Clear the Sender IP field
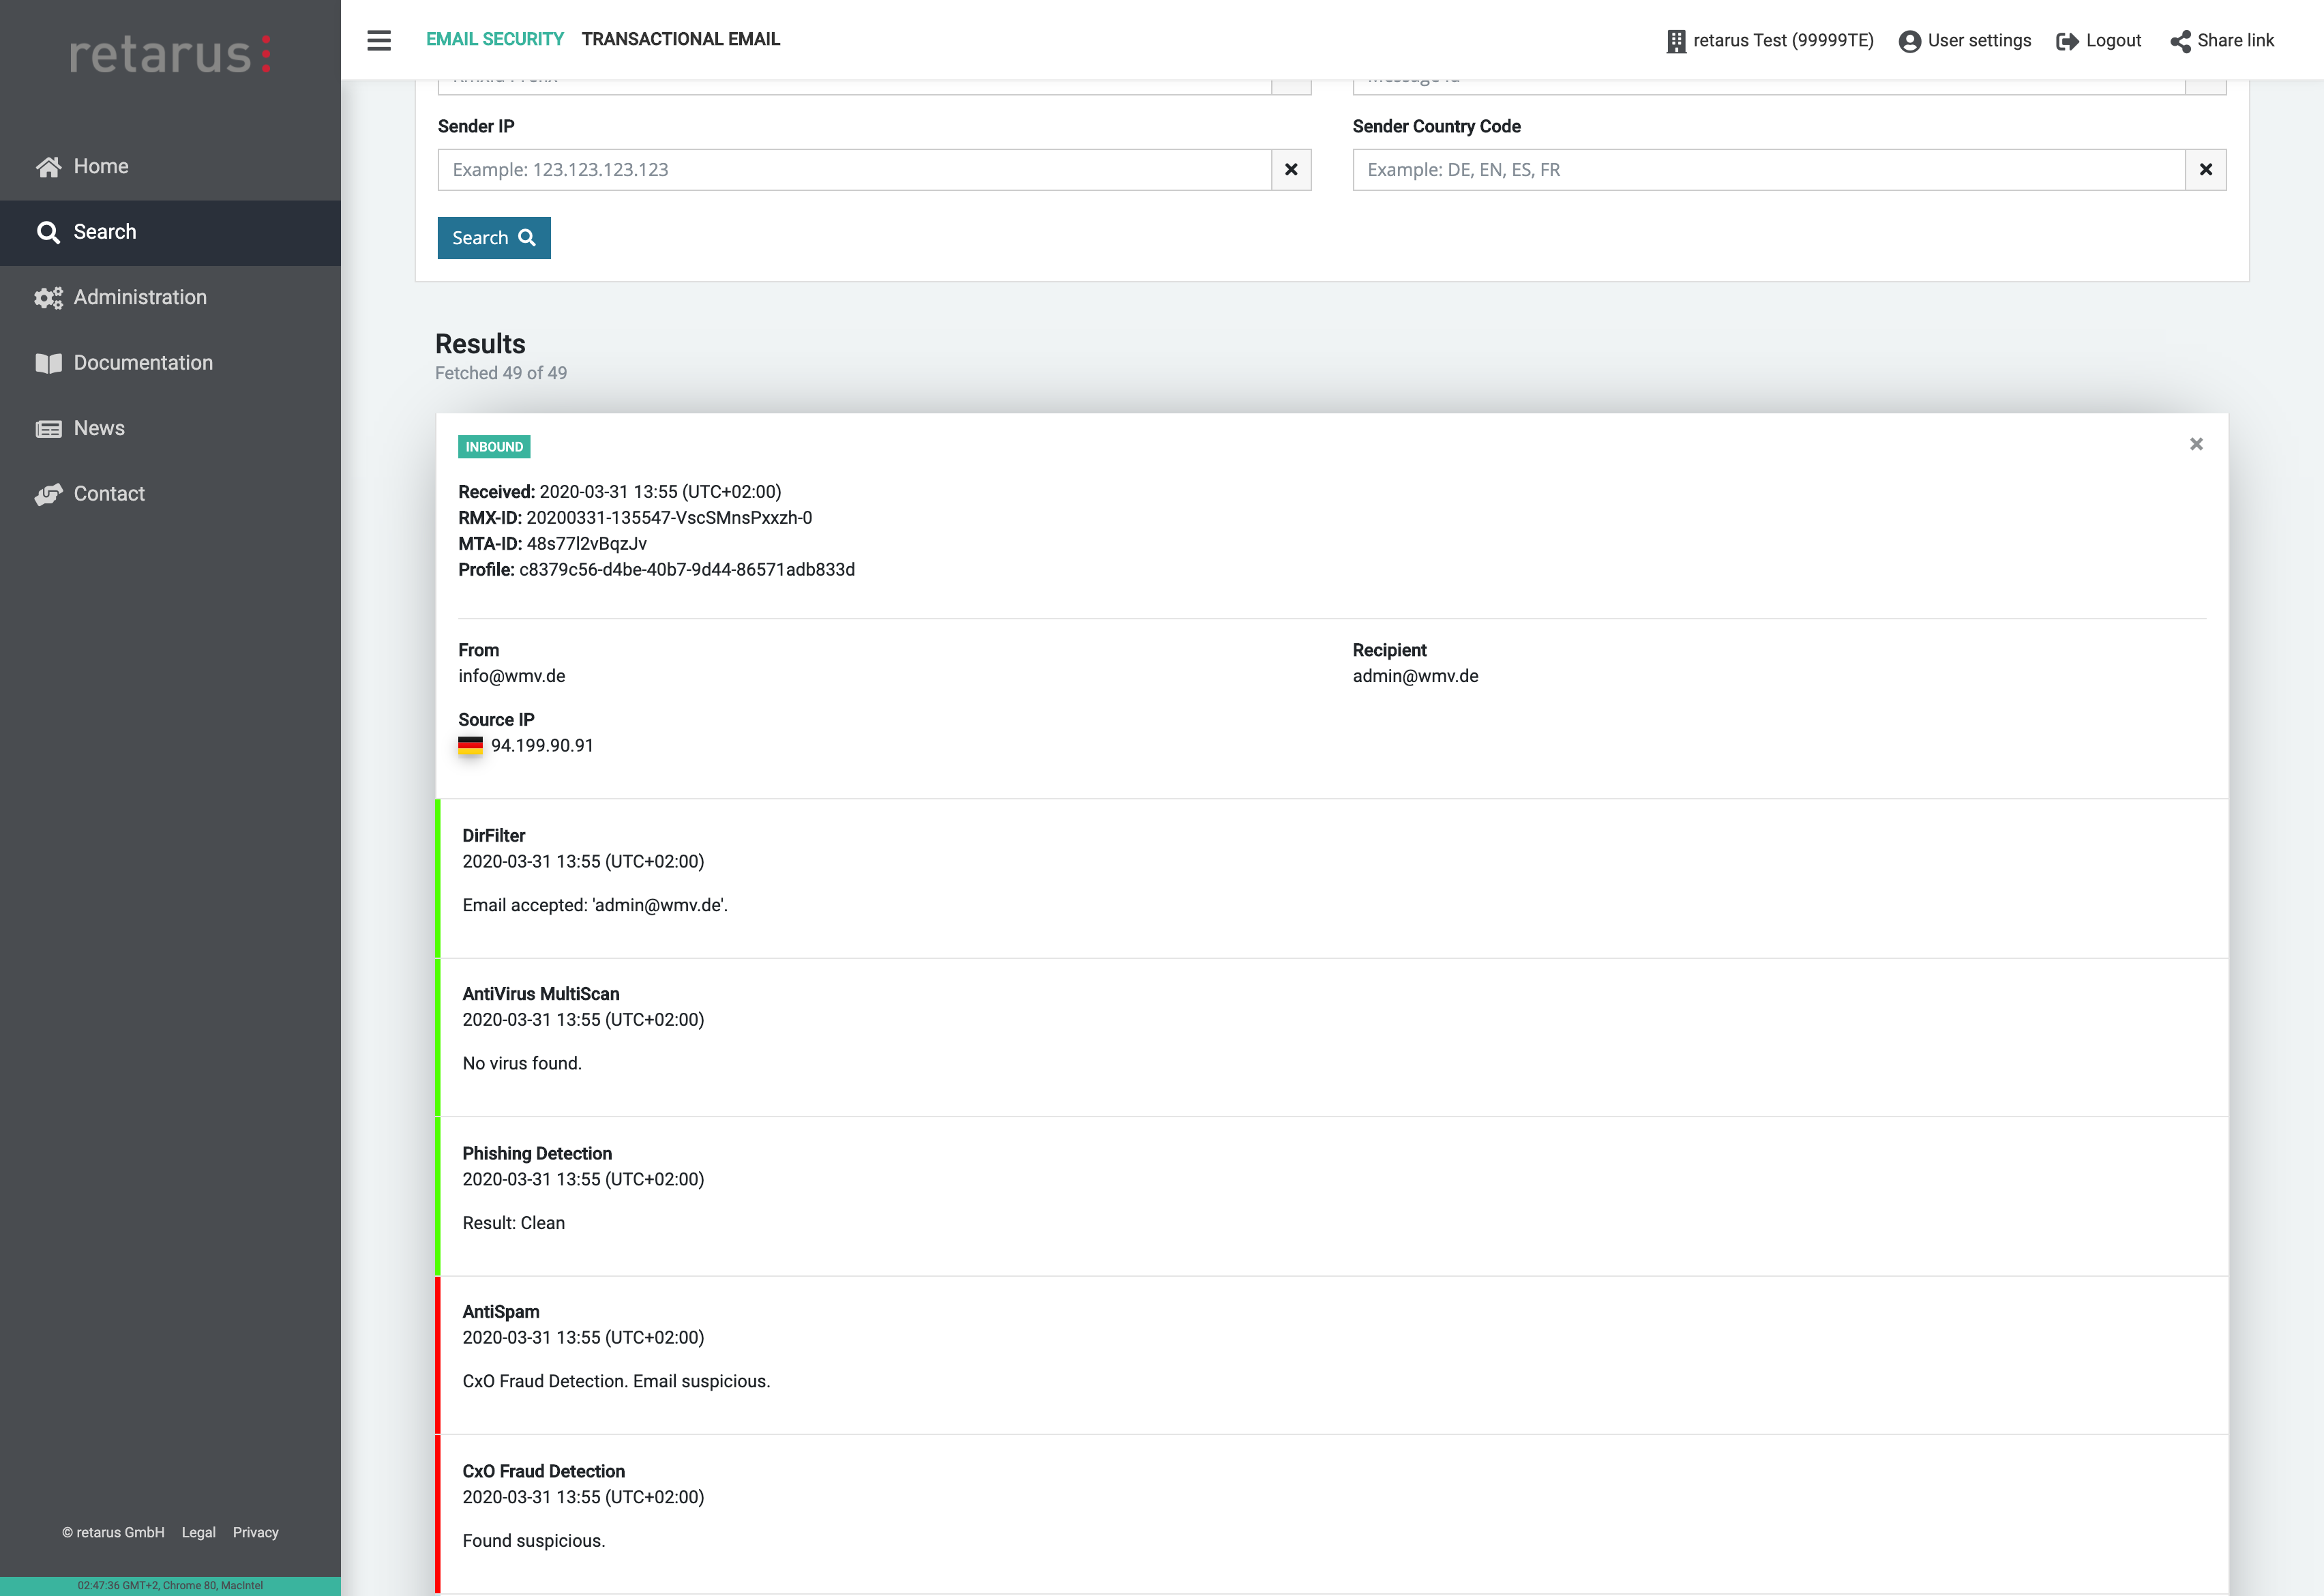The width and height of the screenshot is (2324, 1596). (x=1291, y=170)
